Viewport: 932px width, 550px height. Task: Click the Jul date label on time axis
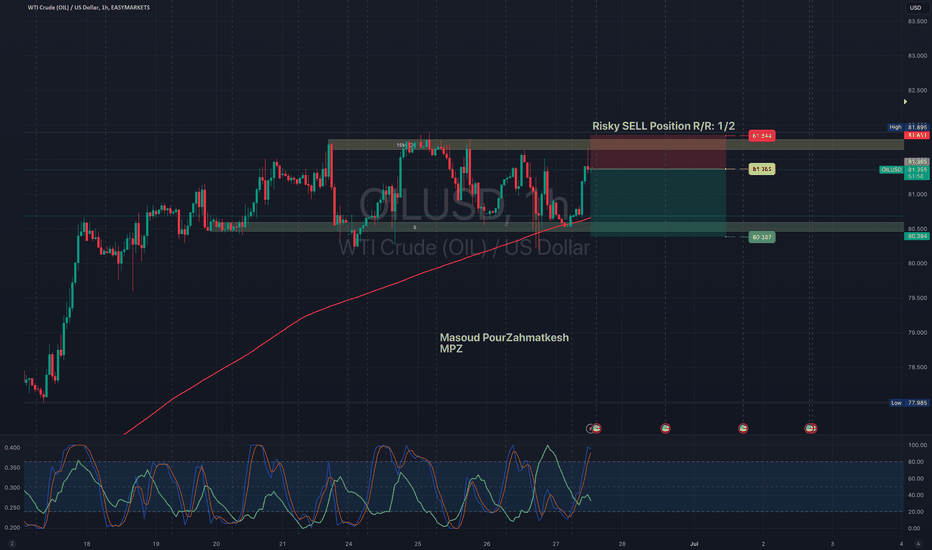coord(694,544)
